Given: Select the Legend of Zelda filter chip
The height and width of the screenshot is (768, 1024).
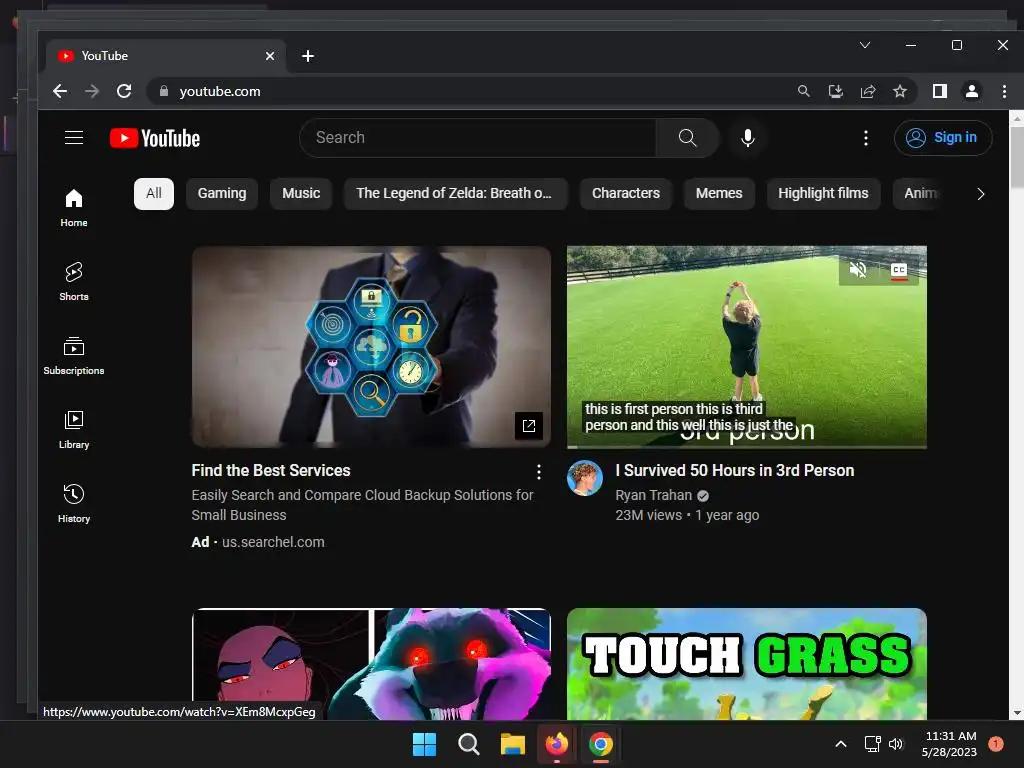Looking at the screenshot, I should point(455,194).
